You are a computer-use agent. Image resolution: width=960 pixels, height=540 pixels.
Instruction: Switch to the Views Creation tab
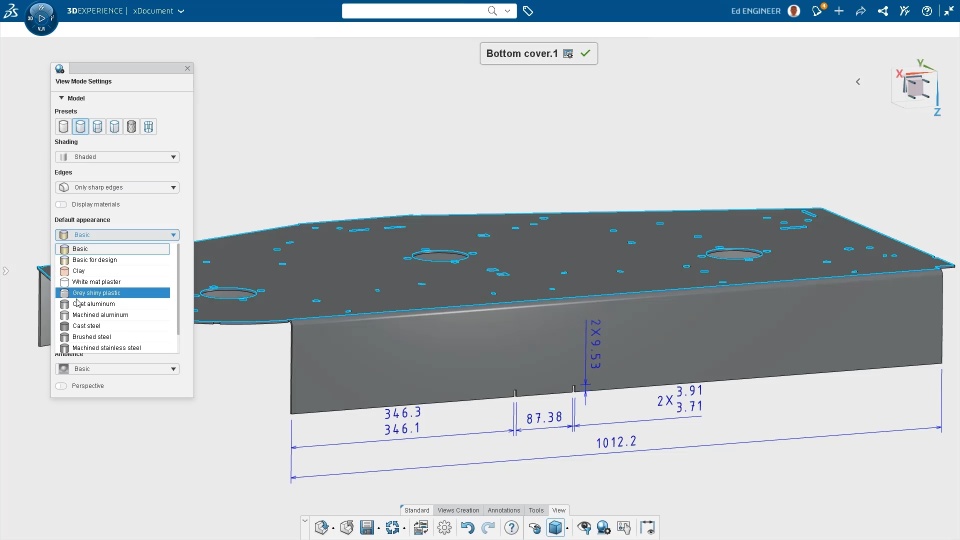[458, 510]
